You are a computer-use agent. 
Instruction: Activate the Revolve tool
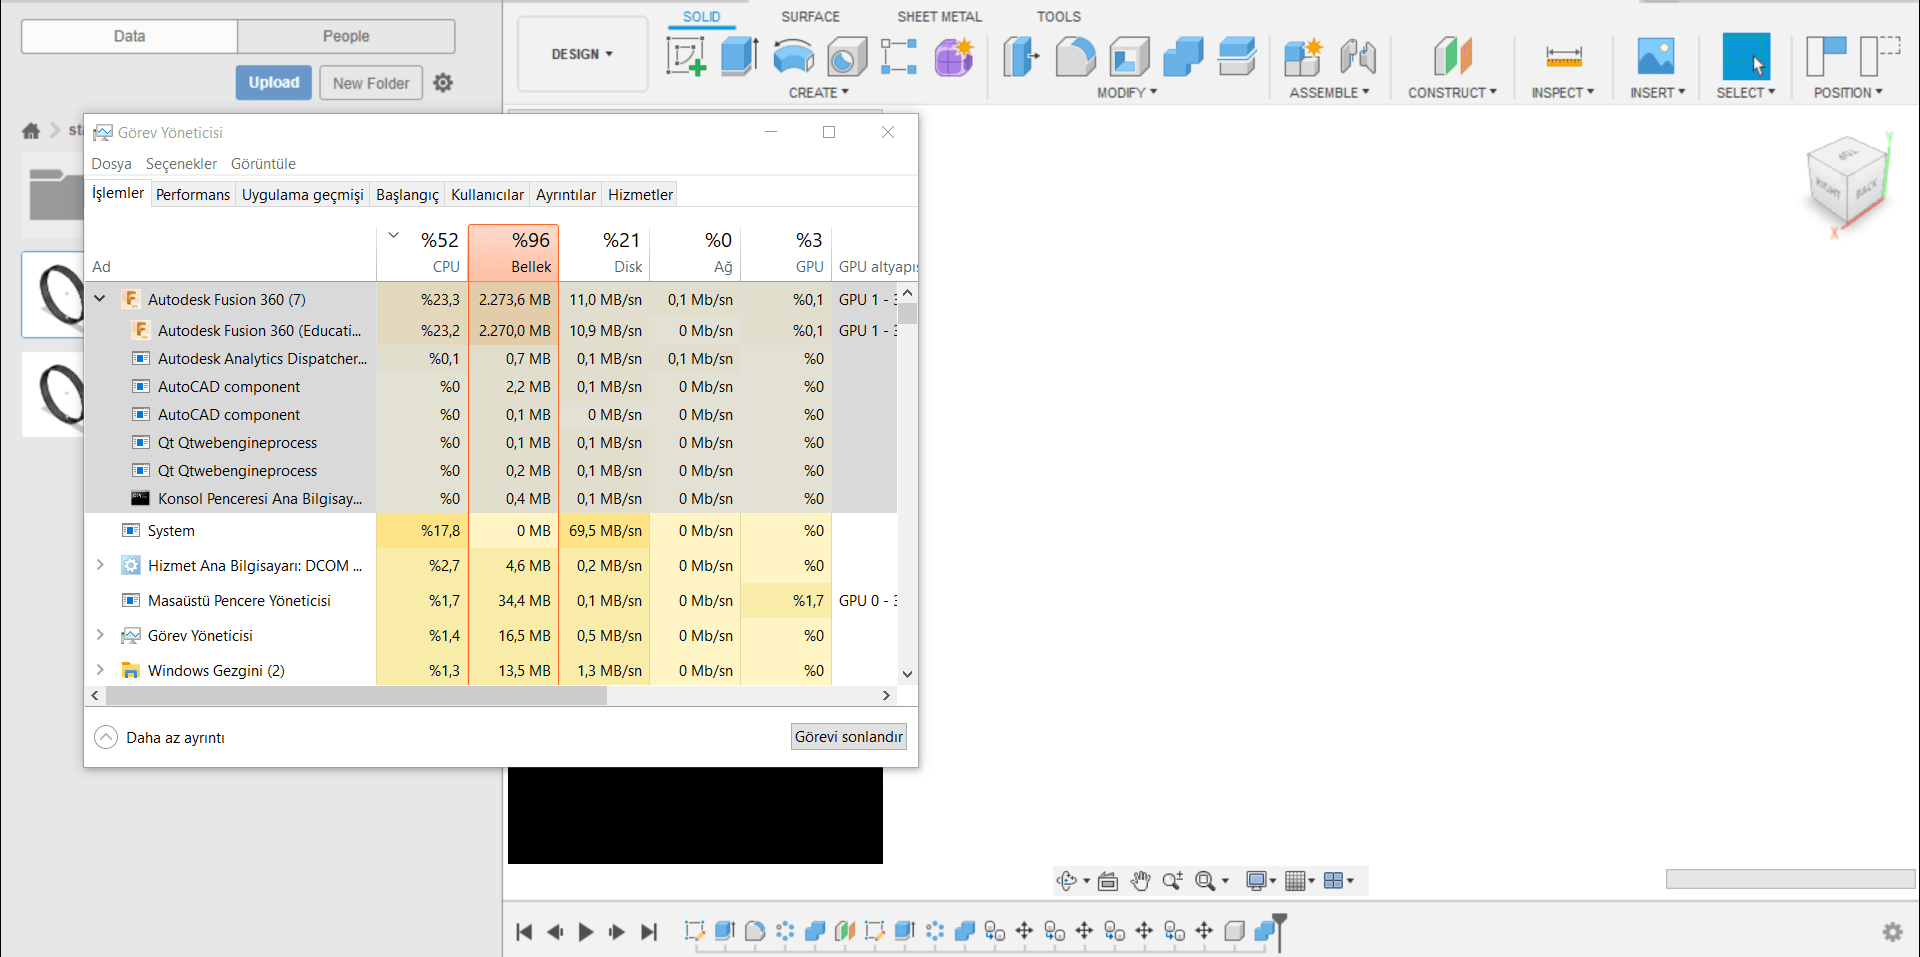(794, 56)
